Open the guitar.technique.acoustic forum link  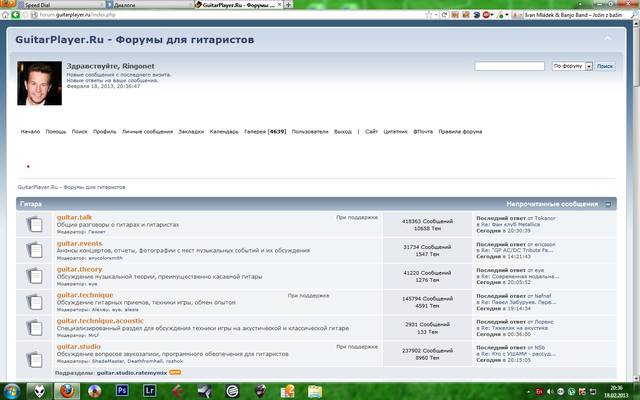pyautogui.click(x=100, y=321)
